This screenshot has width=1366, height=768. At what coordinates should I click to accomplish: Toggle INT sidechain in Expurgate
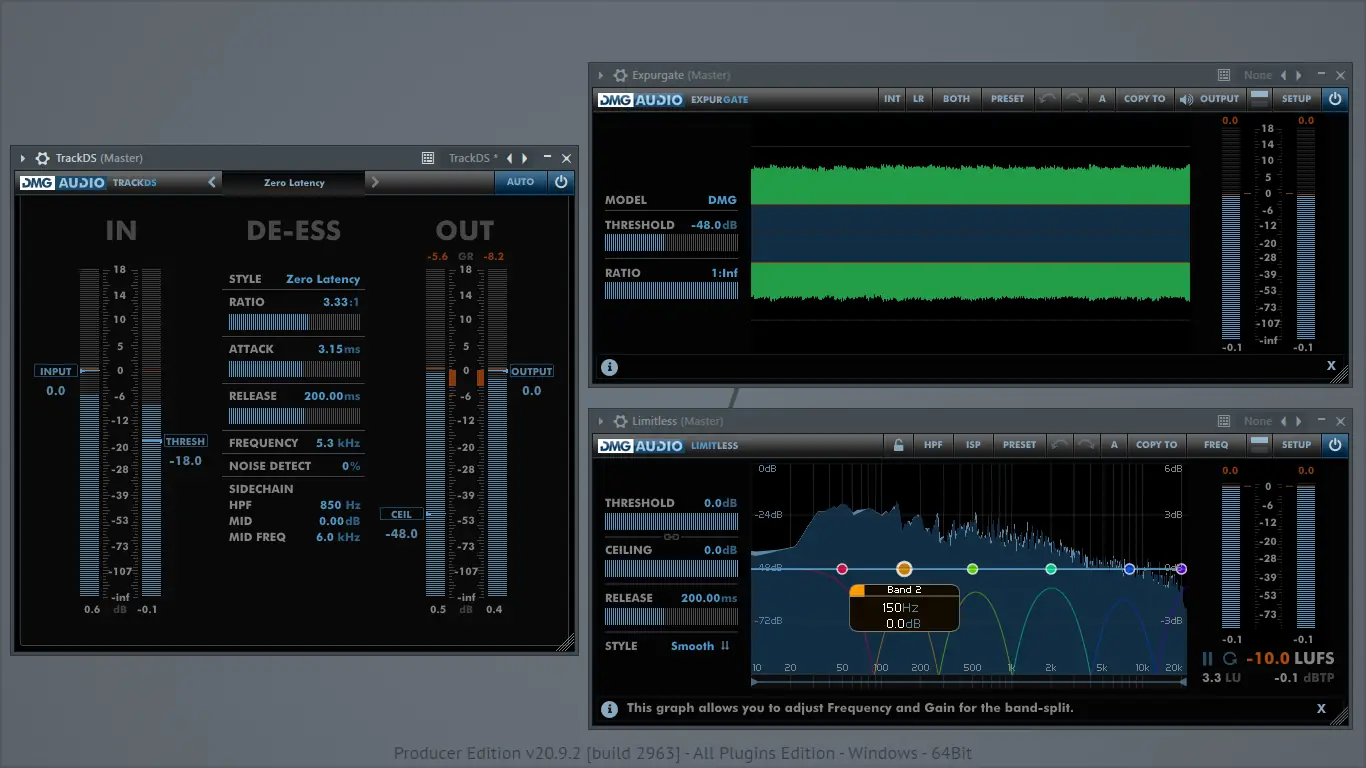point(892,99)
